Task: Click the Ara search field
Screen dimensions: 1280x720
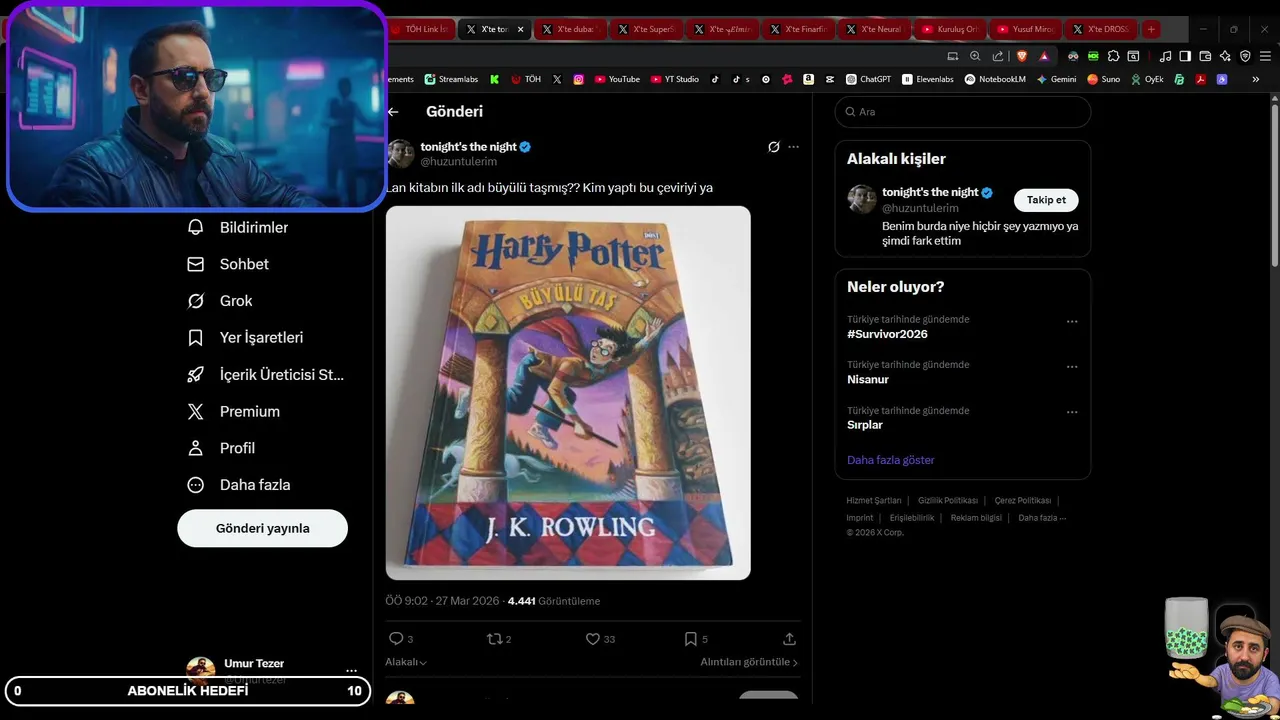Action: point(962,112)
